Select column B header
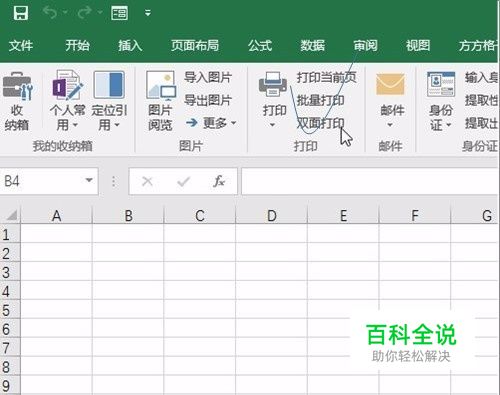This screenshot has height=395, width=500. coord(128,215)
